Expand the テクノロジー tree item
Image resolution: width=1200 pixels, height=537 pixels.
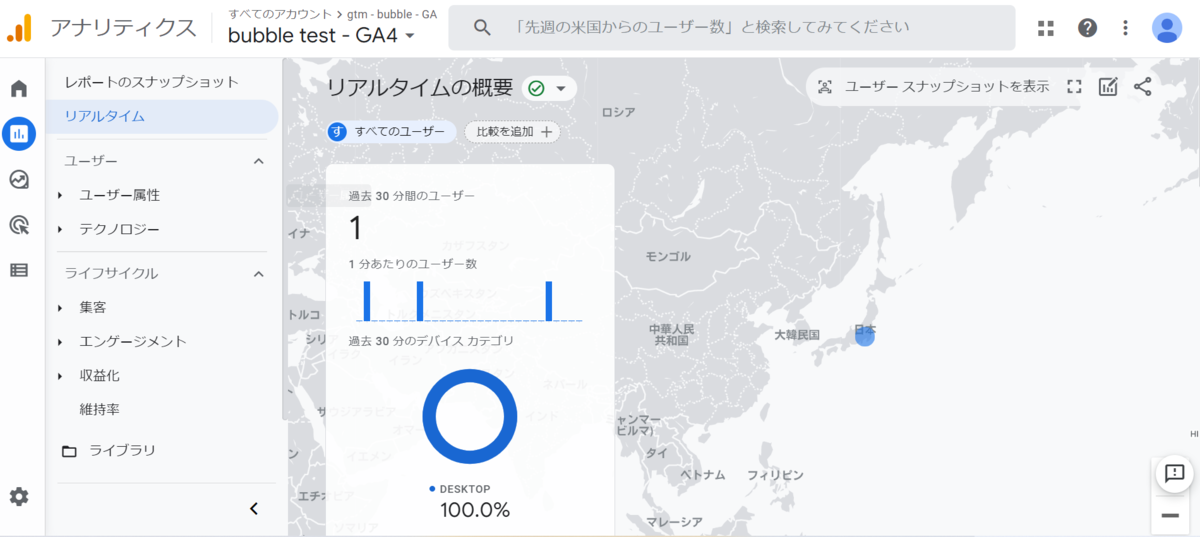click(60, 229)
